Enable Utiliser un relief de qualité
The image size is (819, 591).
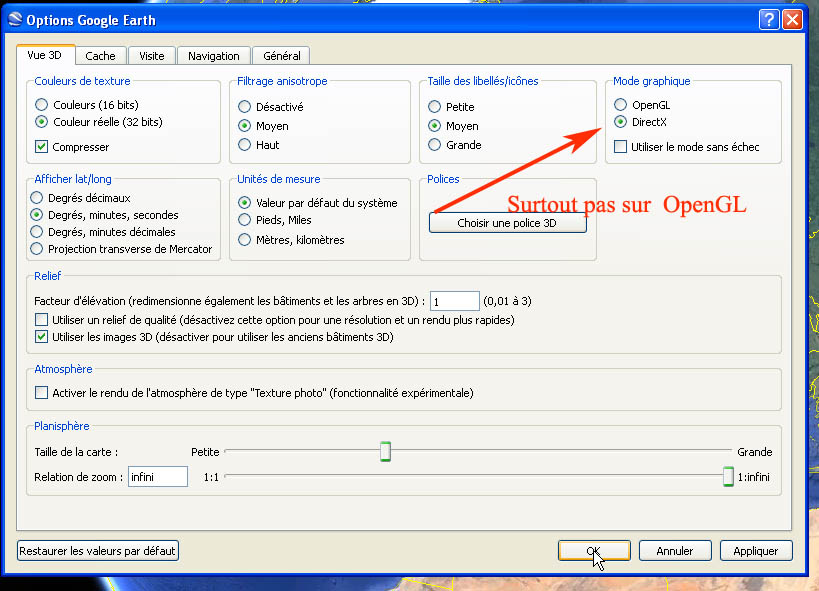(41, 320)
